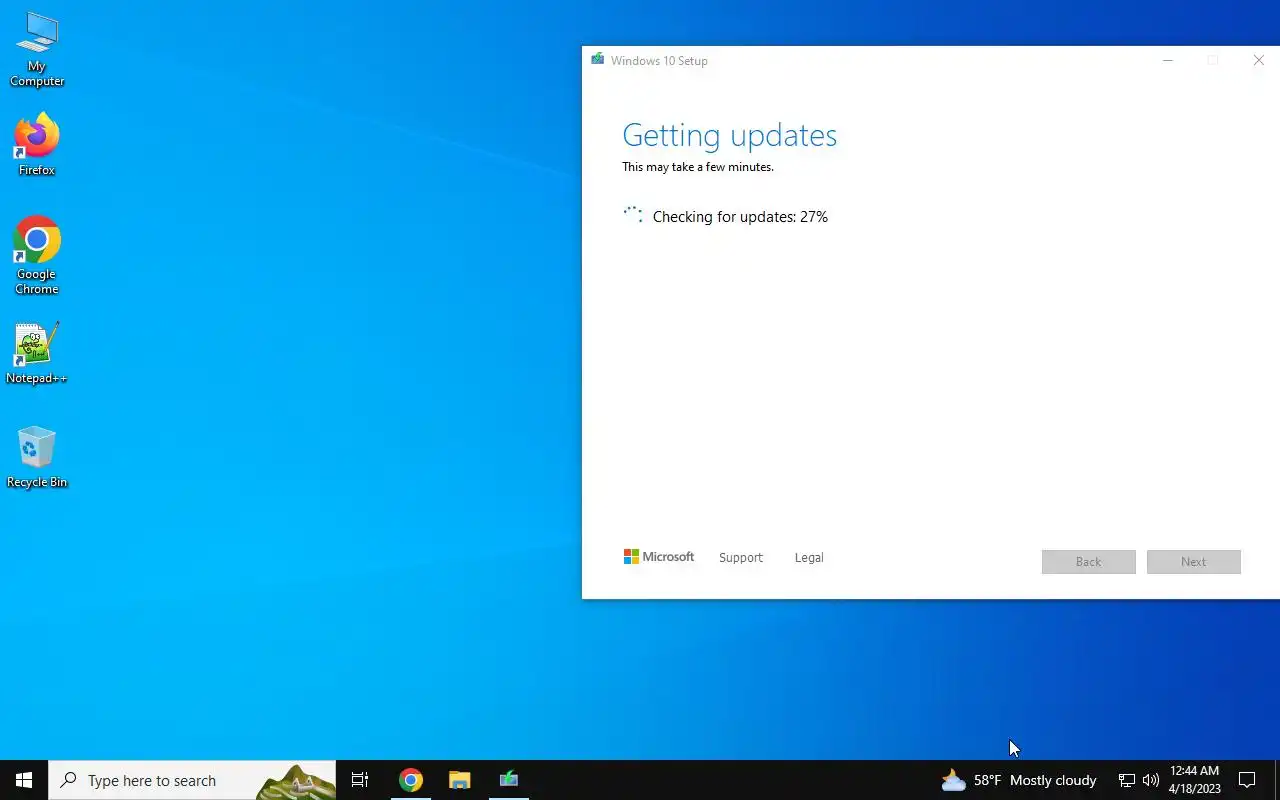The image size is (1280, 800).
Task: Minimize the Windows 10 Setup window
Action: coord(1167,60)
